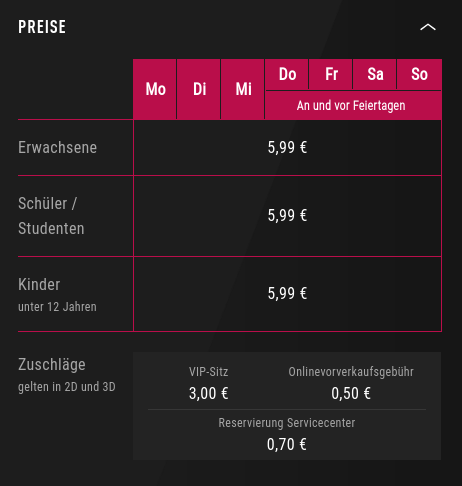This screenshot has width=462, height=486.
Task: Collapse the Preise section chevron
Action: click(428, 27)
